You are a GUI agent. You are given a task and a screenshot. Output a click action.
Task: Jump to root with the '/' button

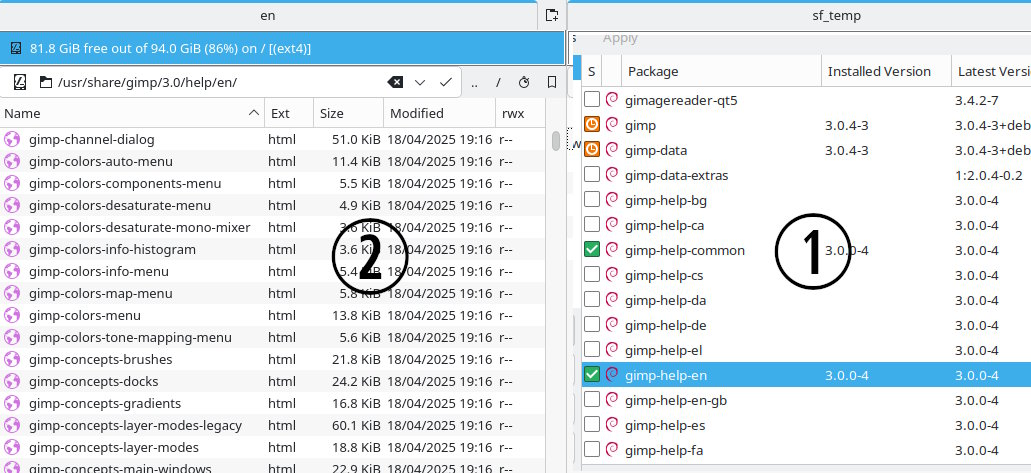click(x=498, y=82)
